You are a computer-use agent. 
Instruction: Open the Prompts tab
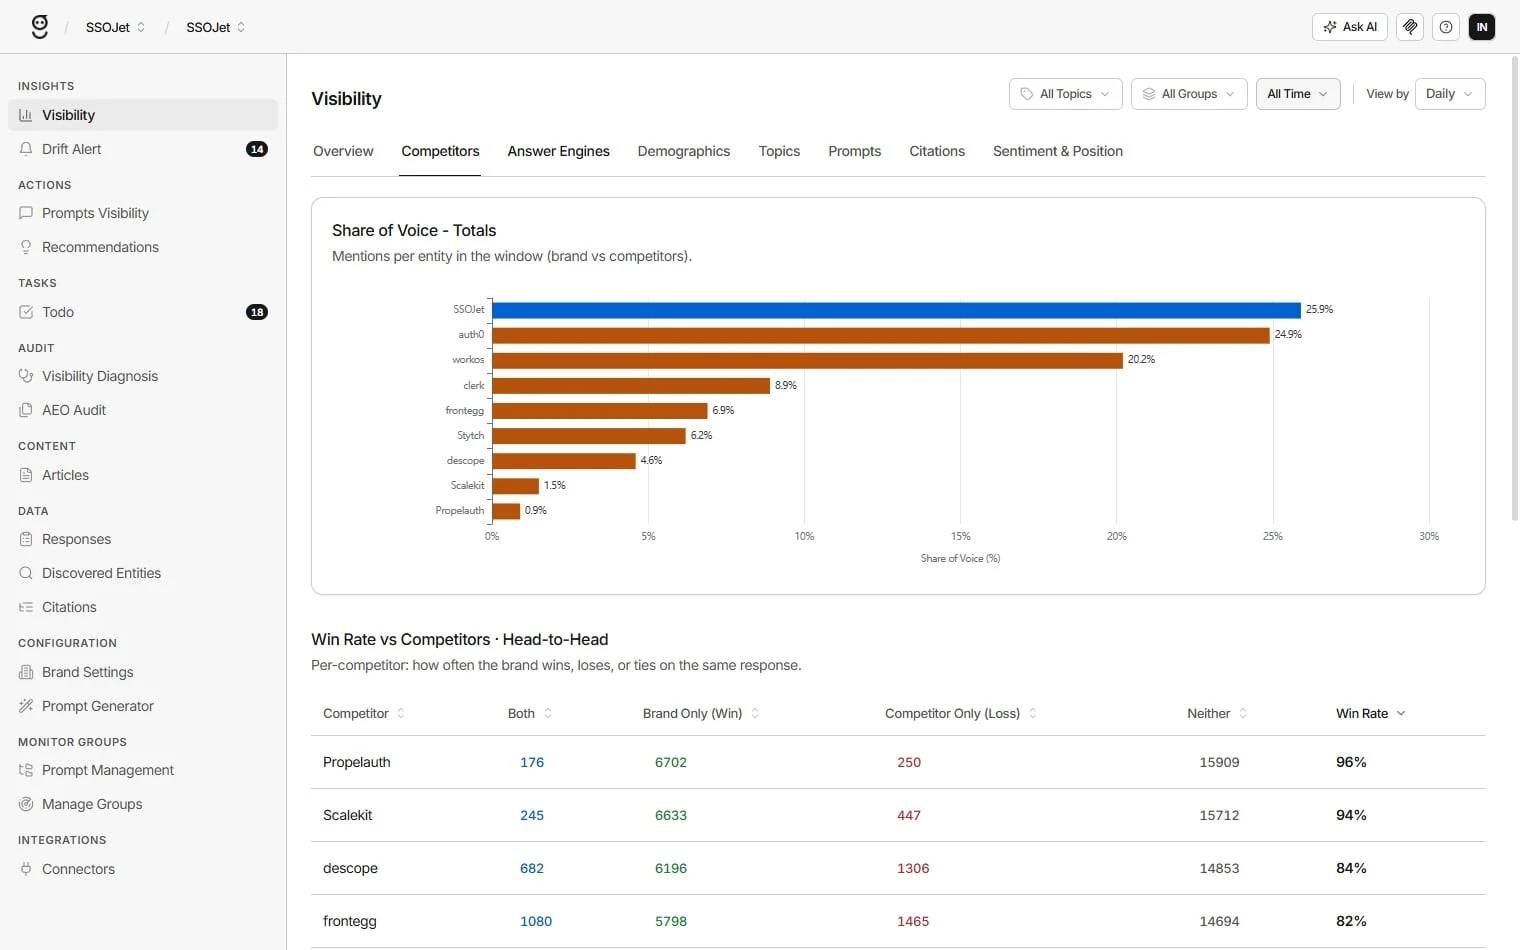(x=854, y=151)
